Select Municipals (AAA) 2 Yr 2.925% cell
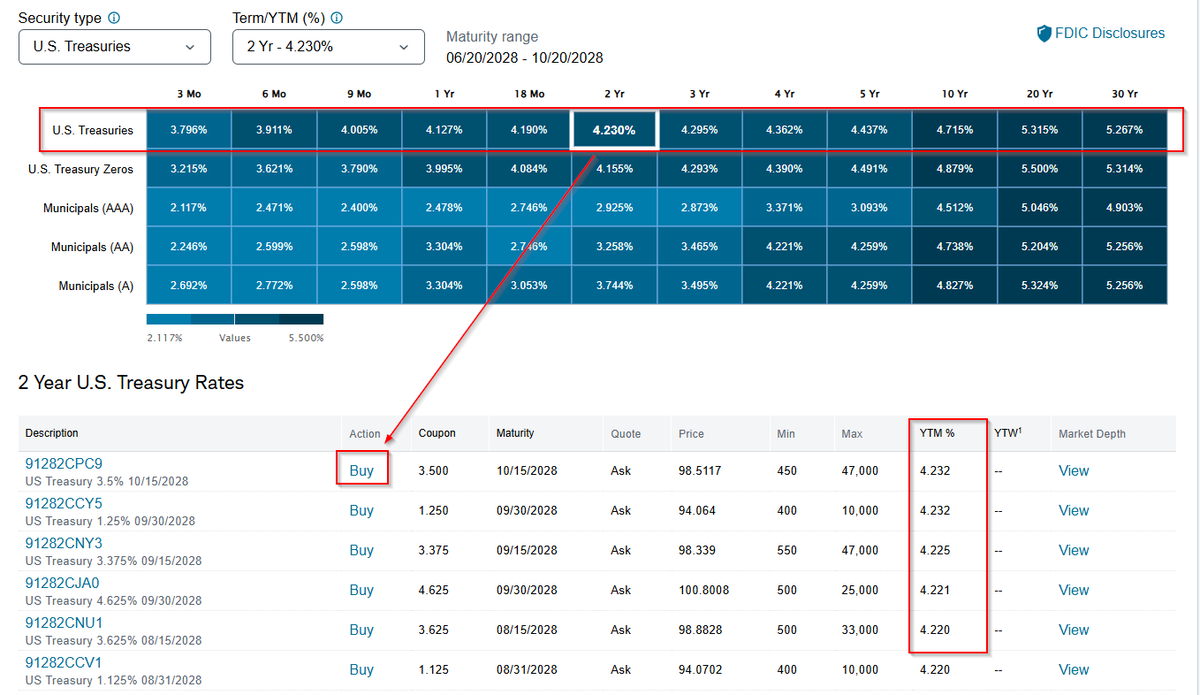 (614, 208)
